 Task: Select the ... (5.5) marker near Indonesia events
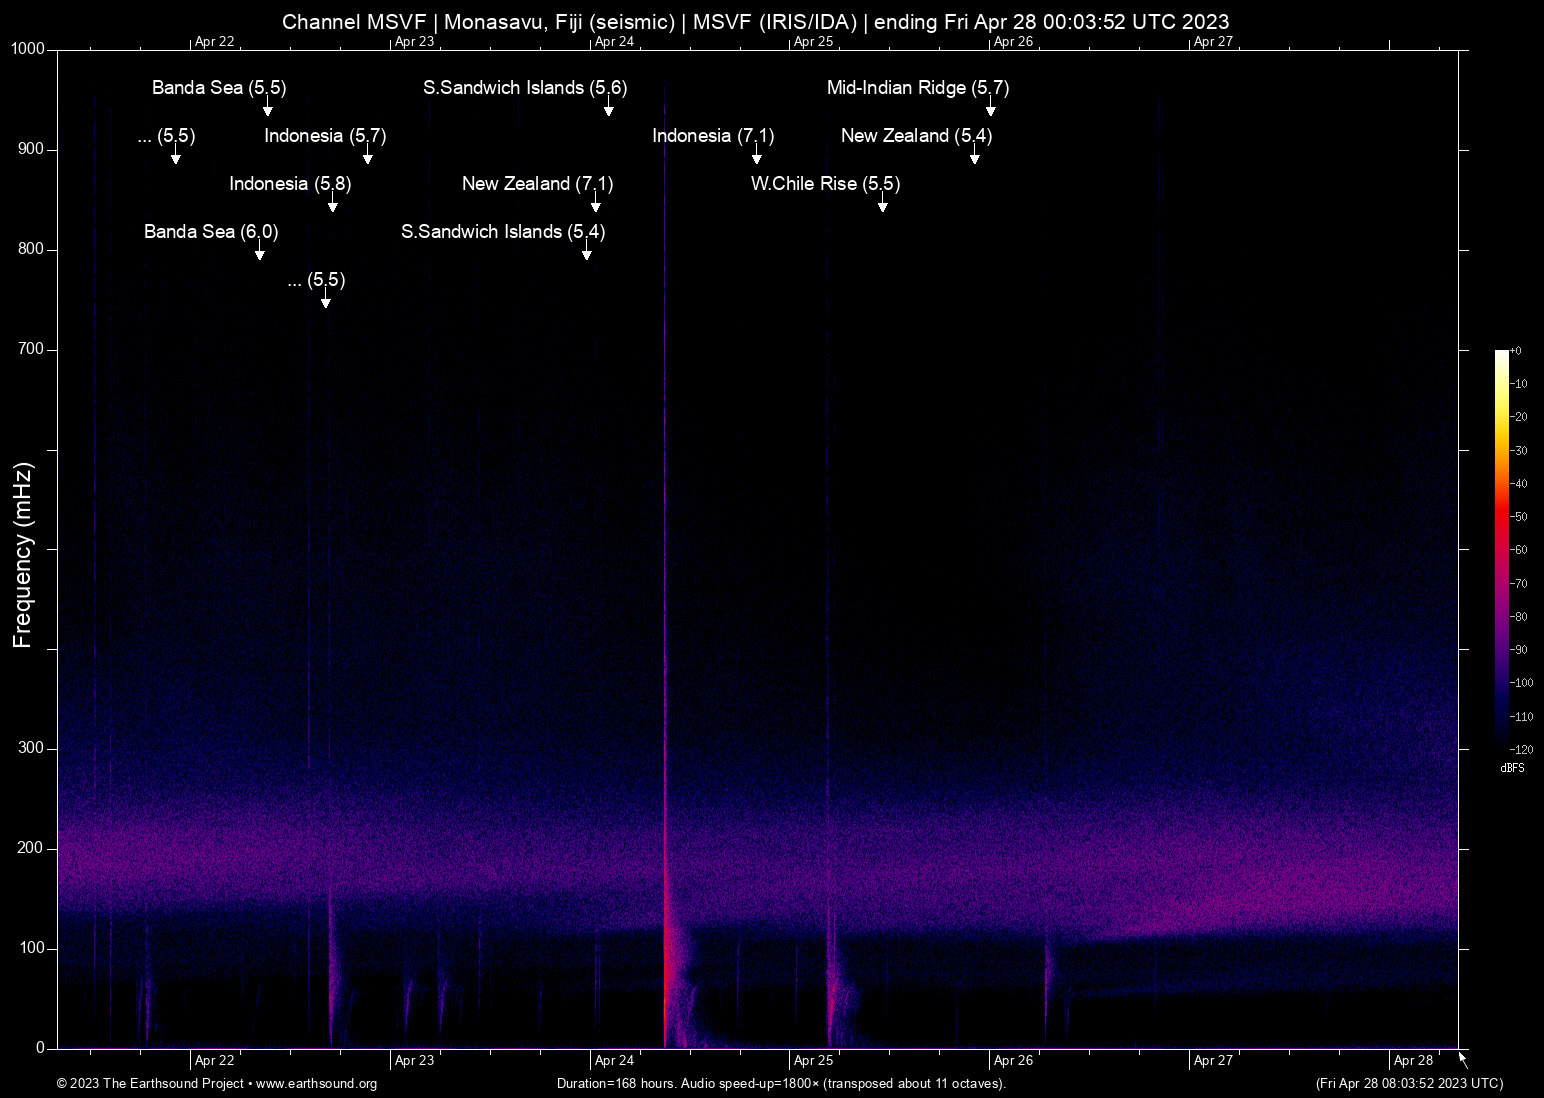[323, 301]
